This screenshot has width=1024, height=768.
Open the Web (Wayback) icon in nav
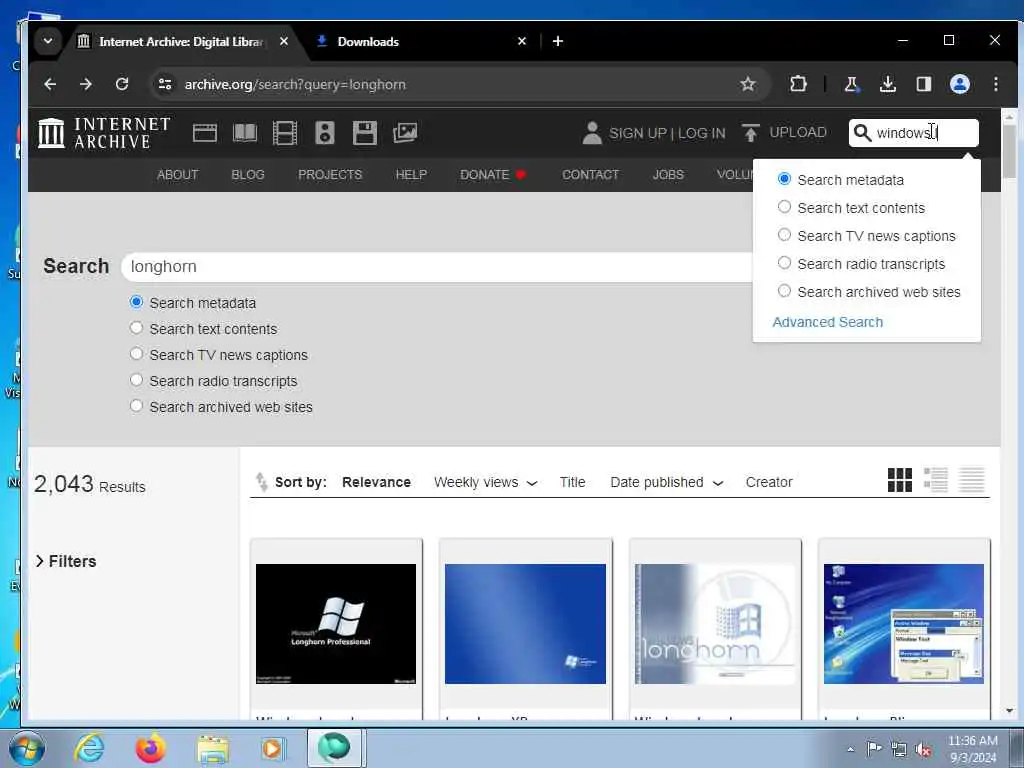click(204, 133)
